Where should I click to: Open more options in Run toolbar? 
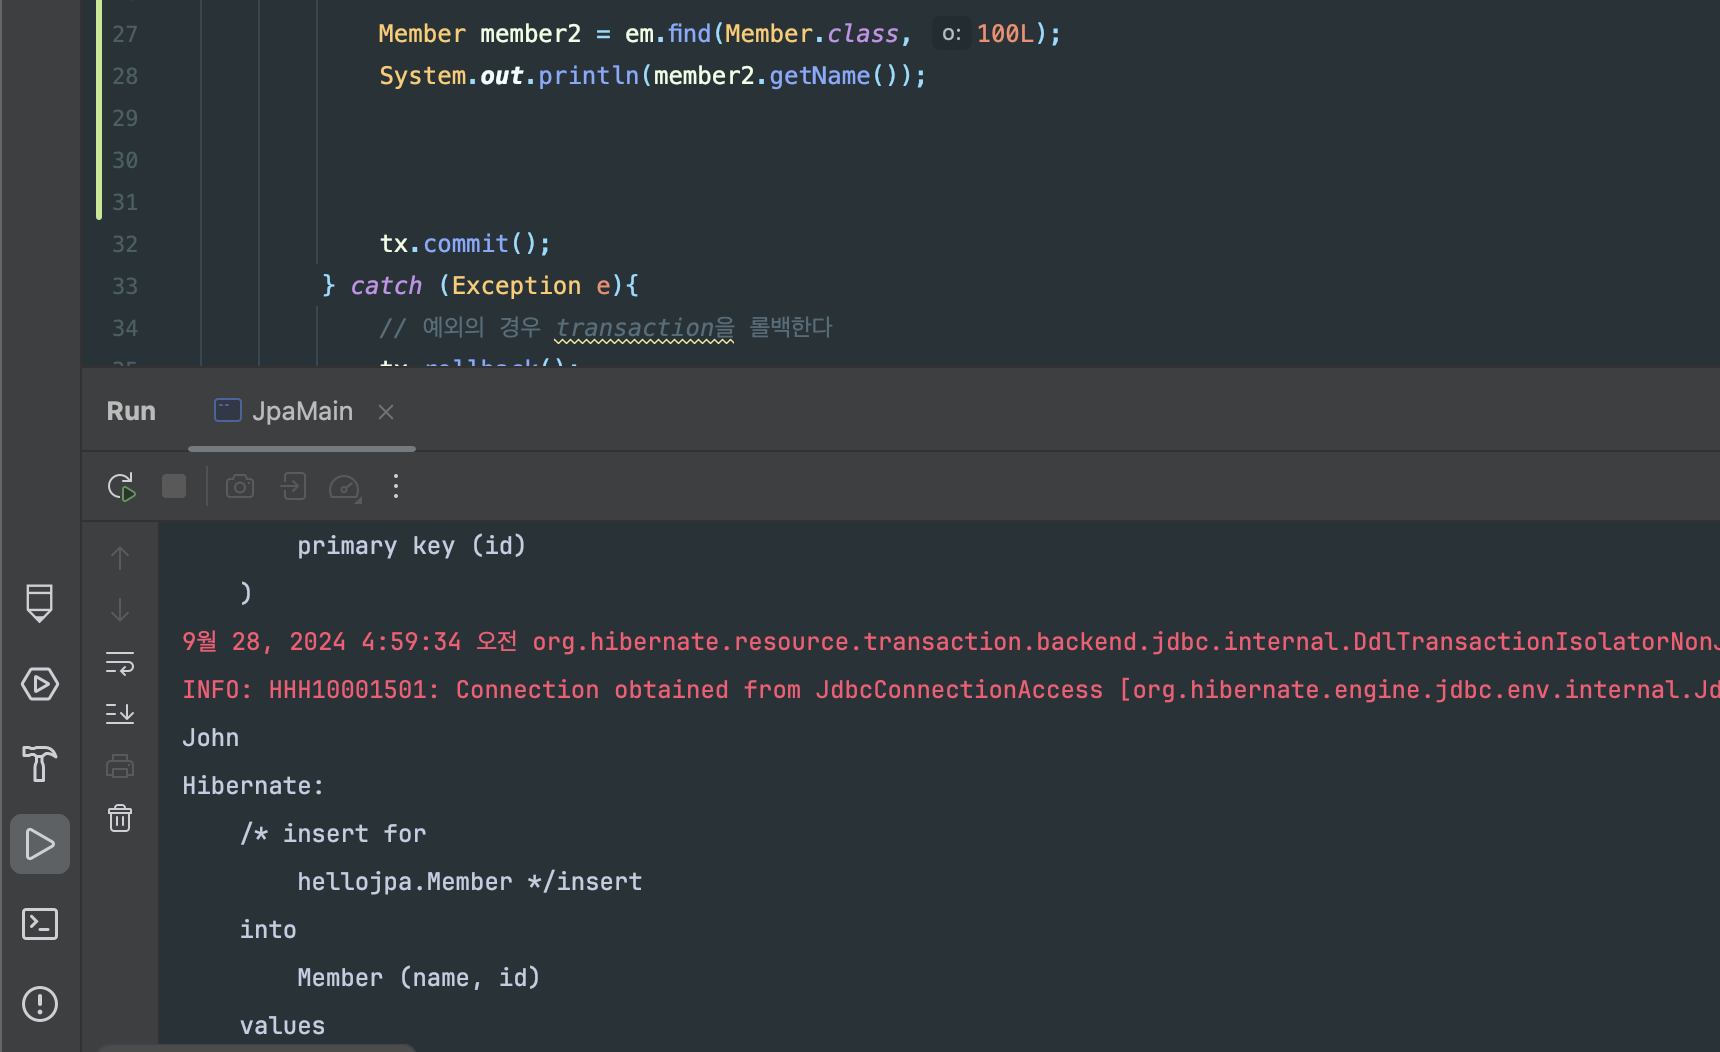pyautogui.click(x=396, y=487)
